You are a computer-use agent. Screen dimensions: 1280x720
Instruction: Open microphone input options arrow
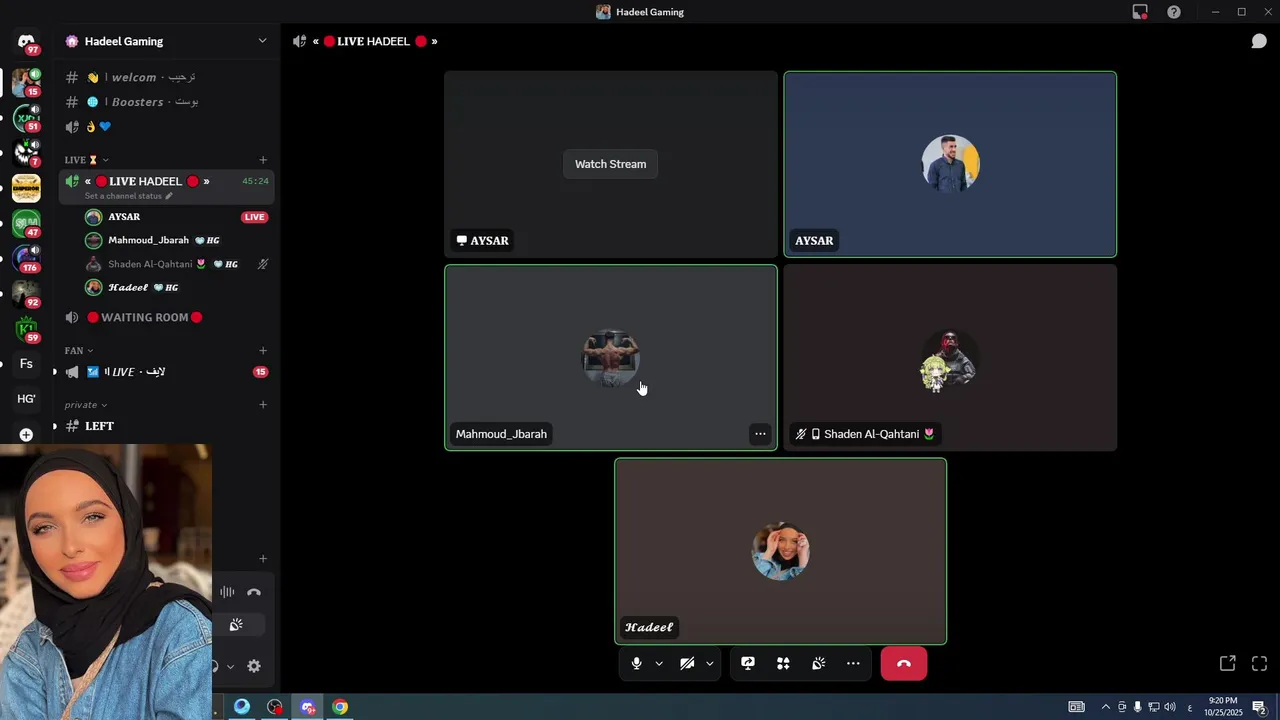(x=659, y=663)
